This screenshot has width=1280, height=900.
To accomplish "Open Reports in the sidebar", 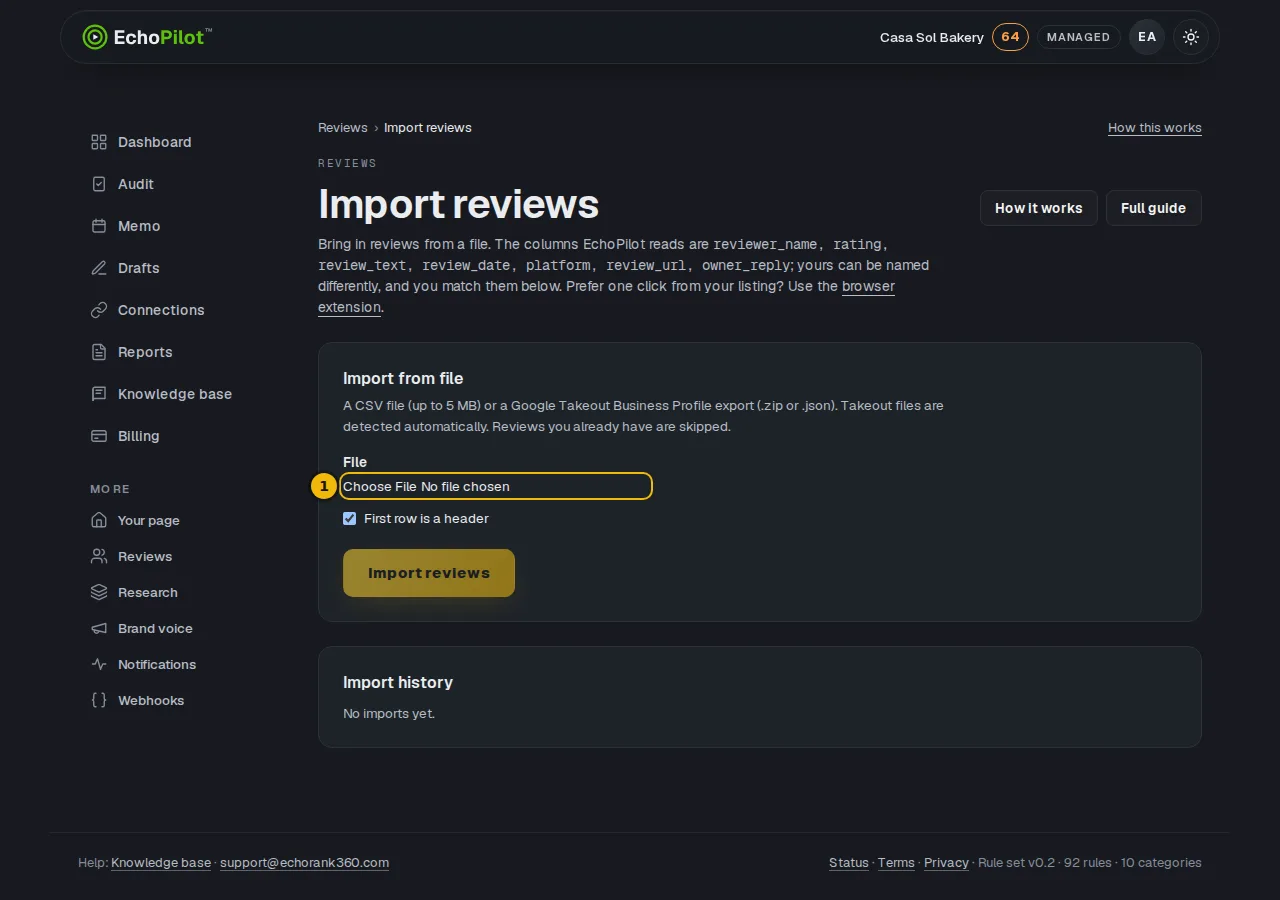I will [145, 352].
